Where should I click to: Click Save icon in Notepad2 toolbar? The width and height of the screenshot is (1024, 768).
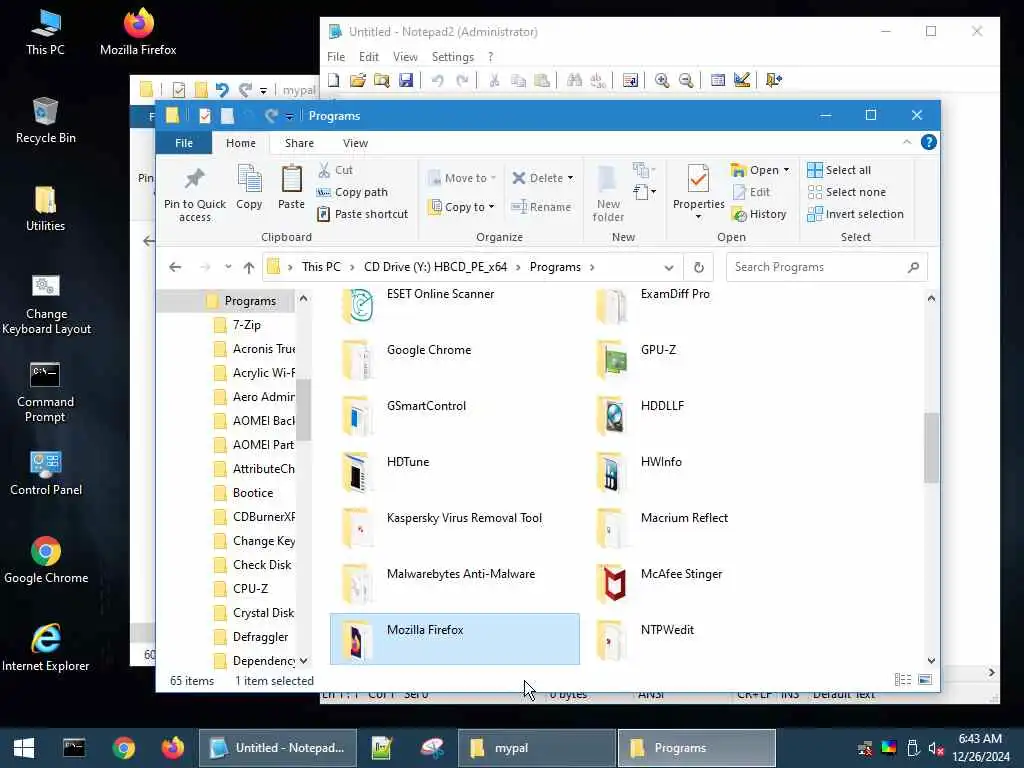[x=406, y=80]
